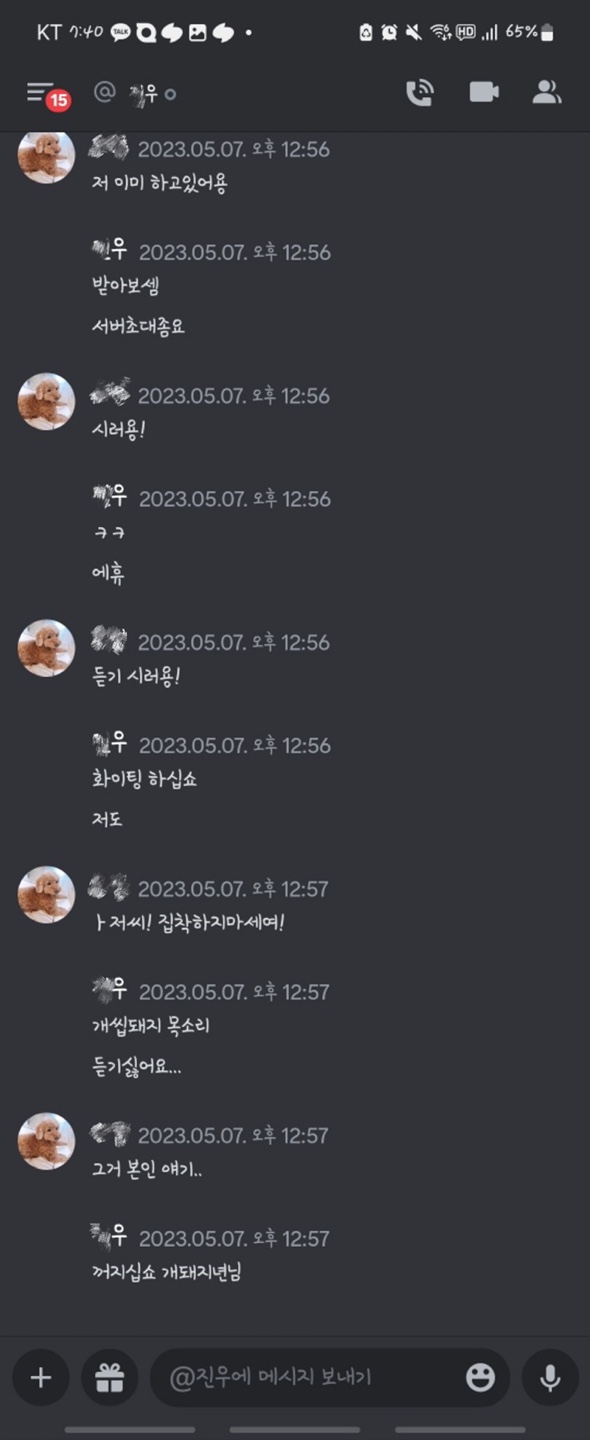Tap the KakaoTalk notification icon in status bar
The width and height of the screenshot is (590, 1440).
point(121,32)
